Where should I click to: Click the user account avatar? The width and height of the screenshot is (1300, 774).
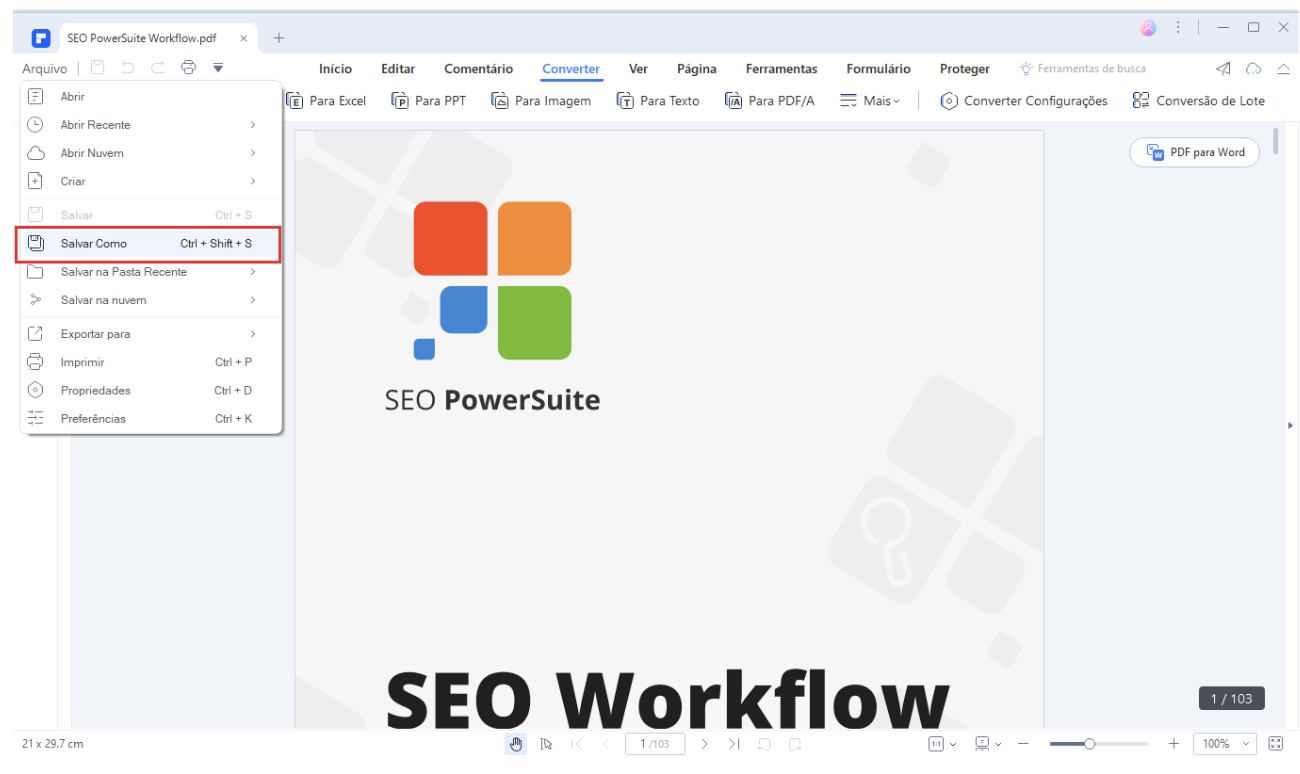click(1148, 28)
